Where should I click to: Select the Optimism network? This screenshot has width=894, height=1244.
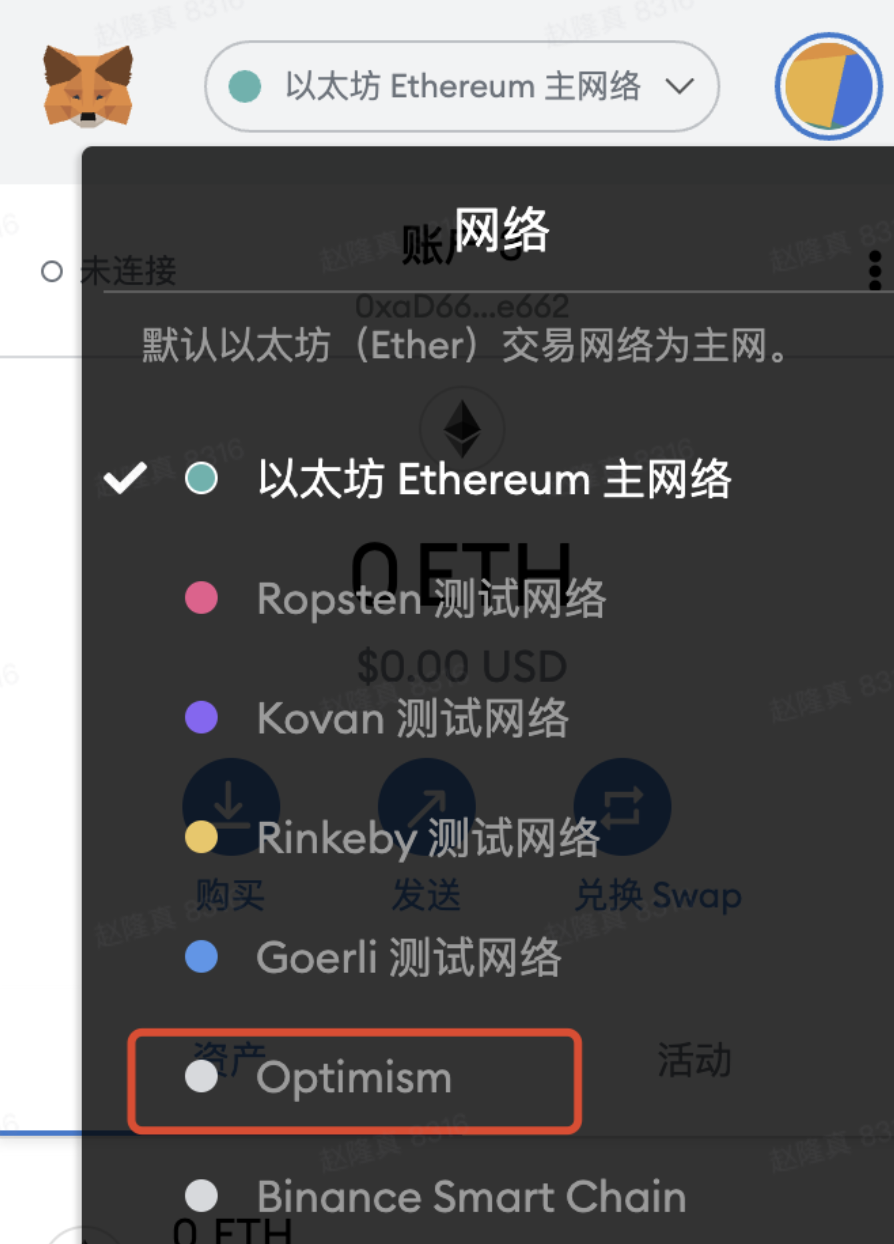click(354, 1078)
